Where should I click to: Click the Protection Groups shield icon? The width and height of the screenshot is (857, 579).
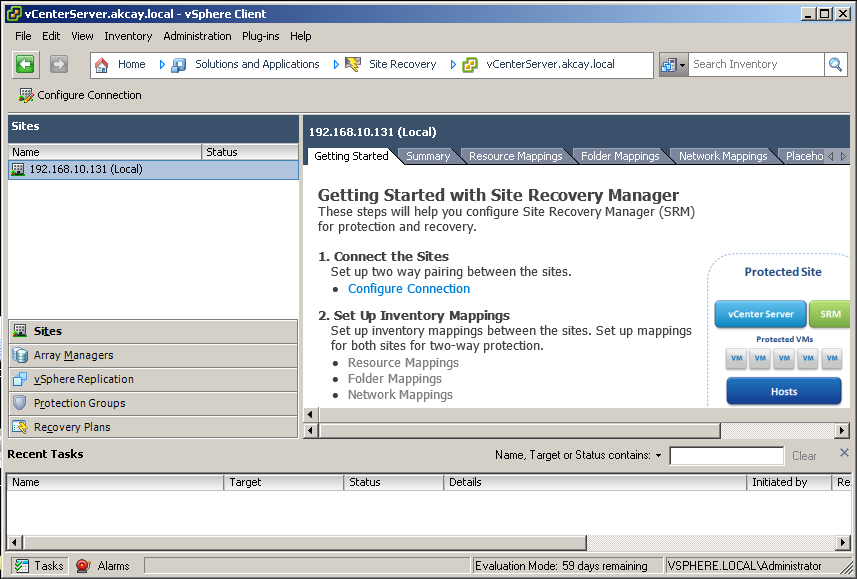coord(20,403)
